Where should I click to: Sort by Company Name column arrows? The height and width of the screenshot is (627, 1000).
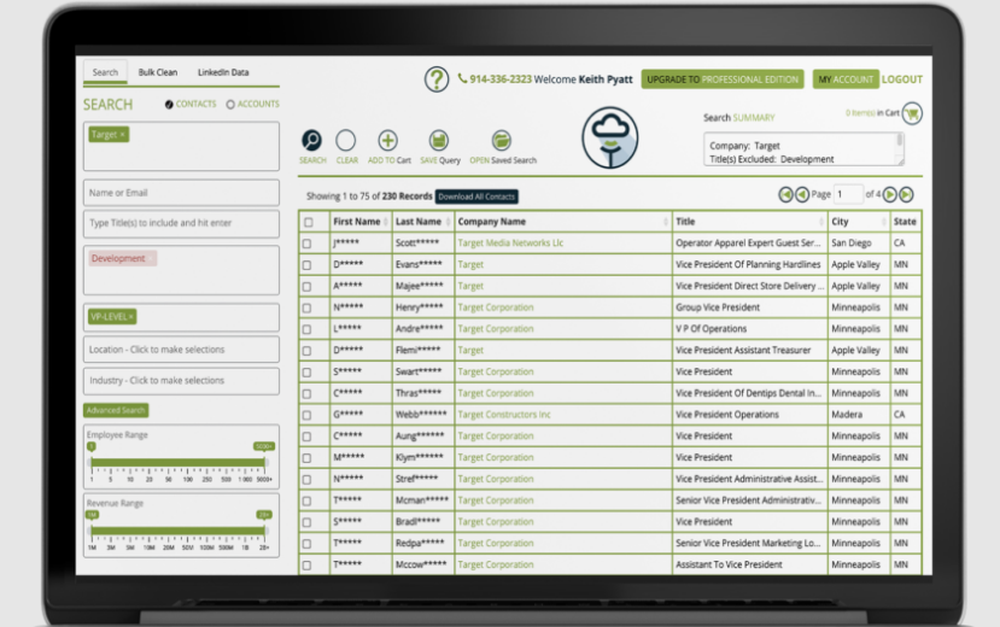point(665,221)
